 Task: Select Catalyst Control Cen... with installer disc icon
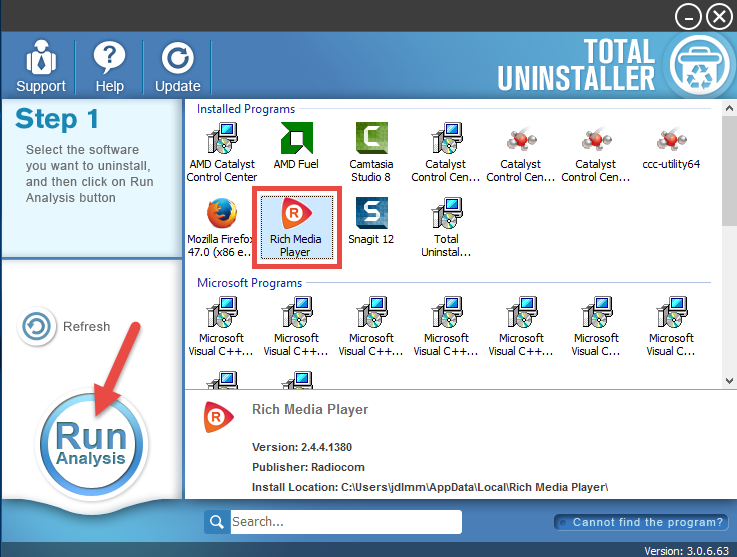click(446, 152)
